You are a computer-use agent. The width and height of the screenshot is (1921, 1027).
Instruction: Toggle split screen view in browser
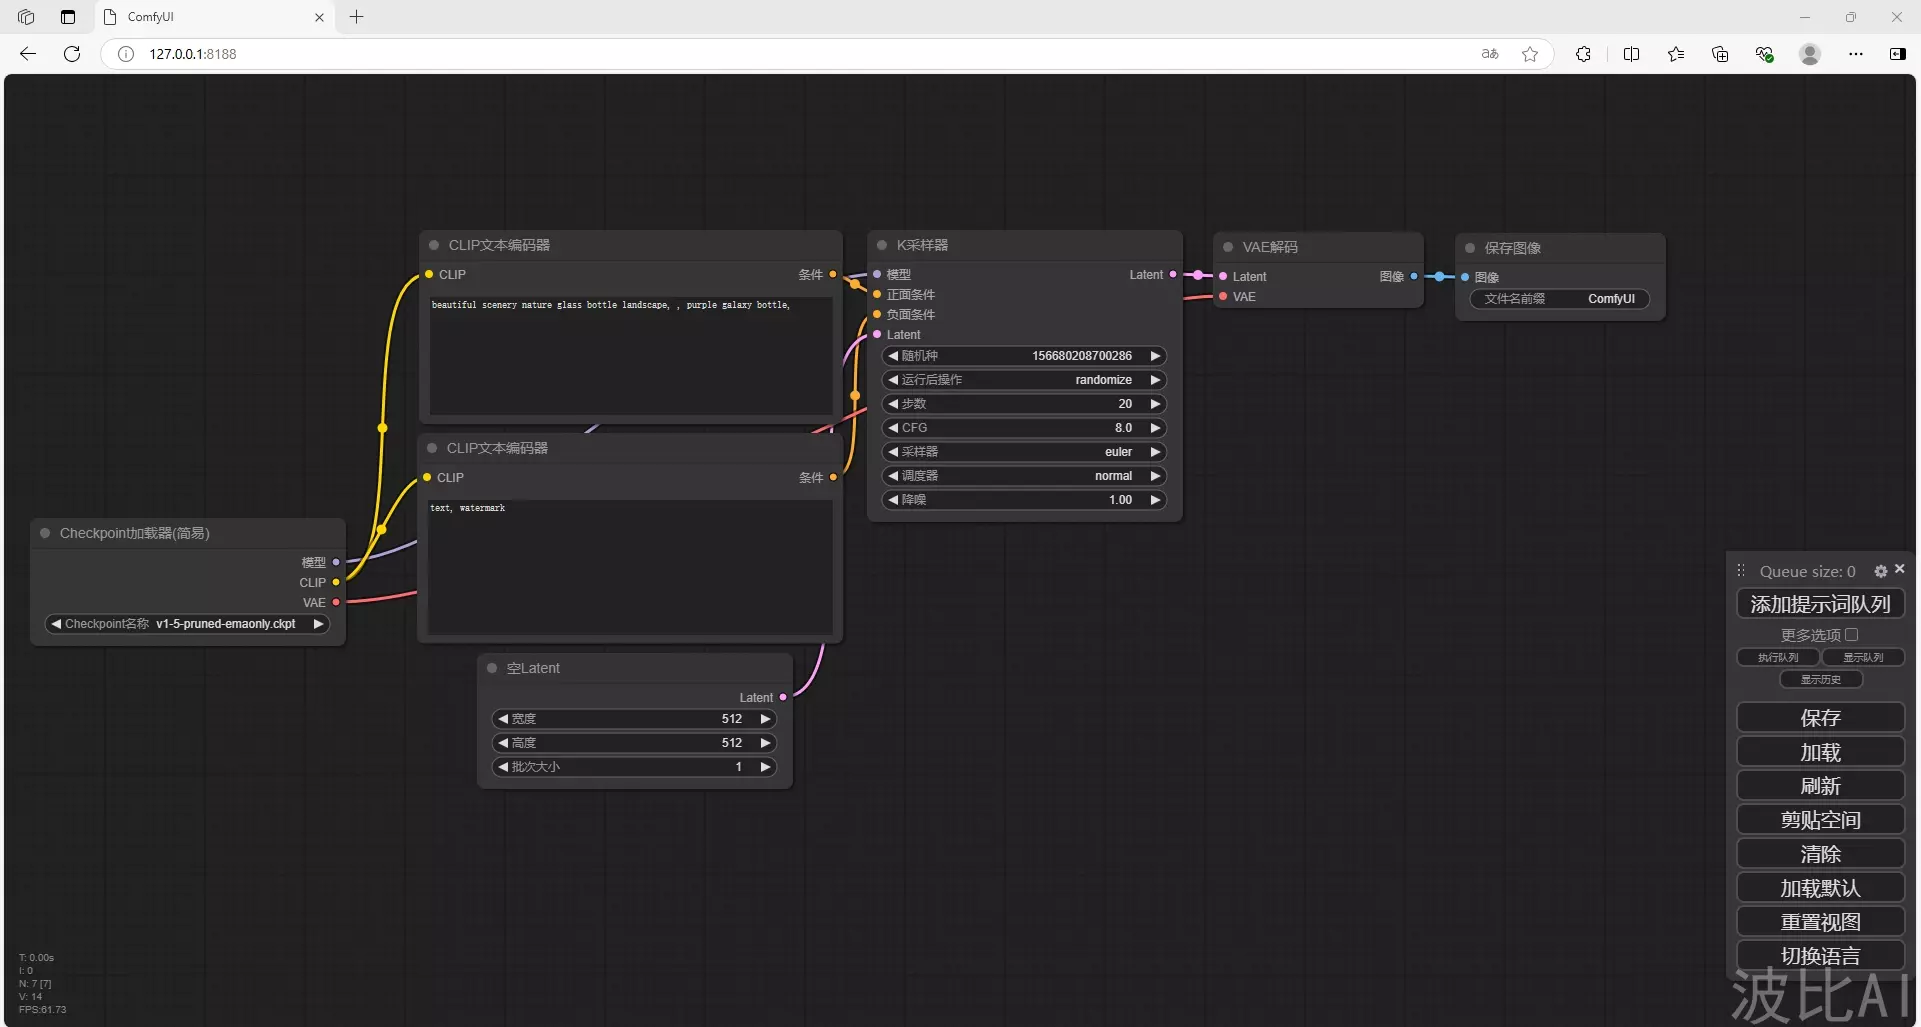[1631, 54]
